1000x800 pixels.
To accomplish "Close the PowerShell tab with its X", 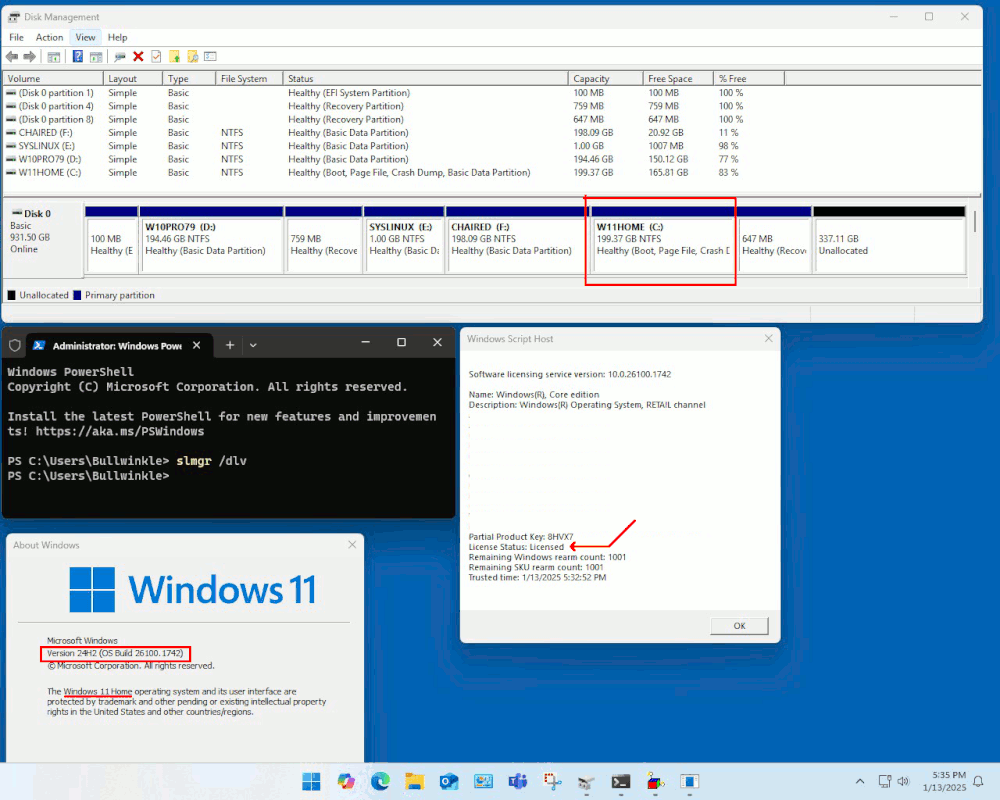I will (x=196, y=345).
